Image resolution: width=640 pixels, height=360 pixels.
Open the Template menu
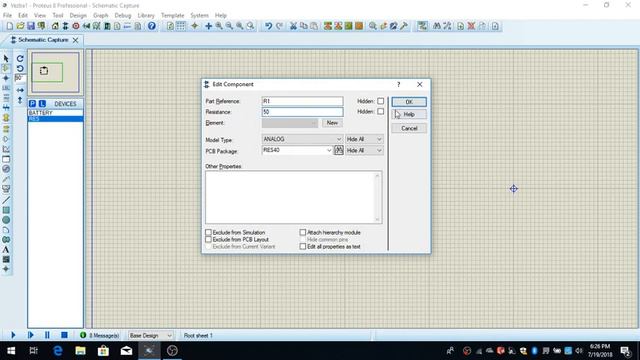(173, 16)
